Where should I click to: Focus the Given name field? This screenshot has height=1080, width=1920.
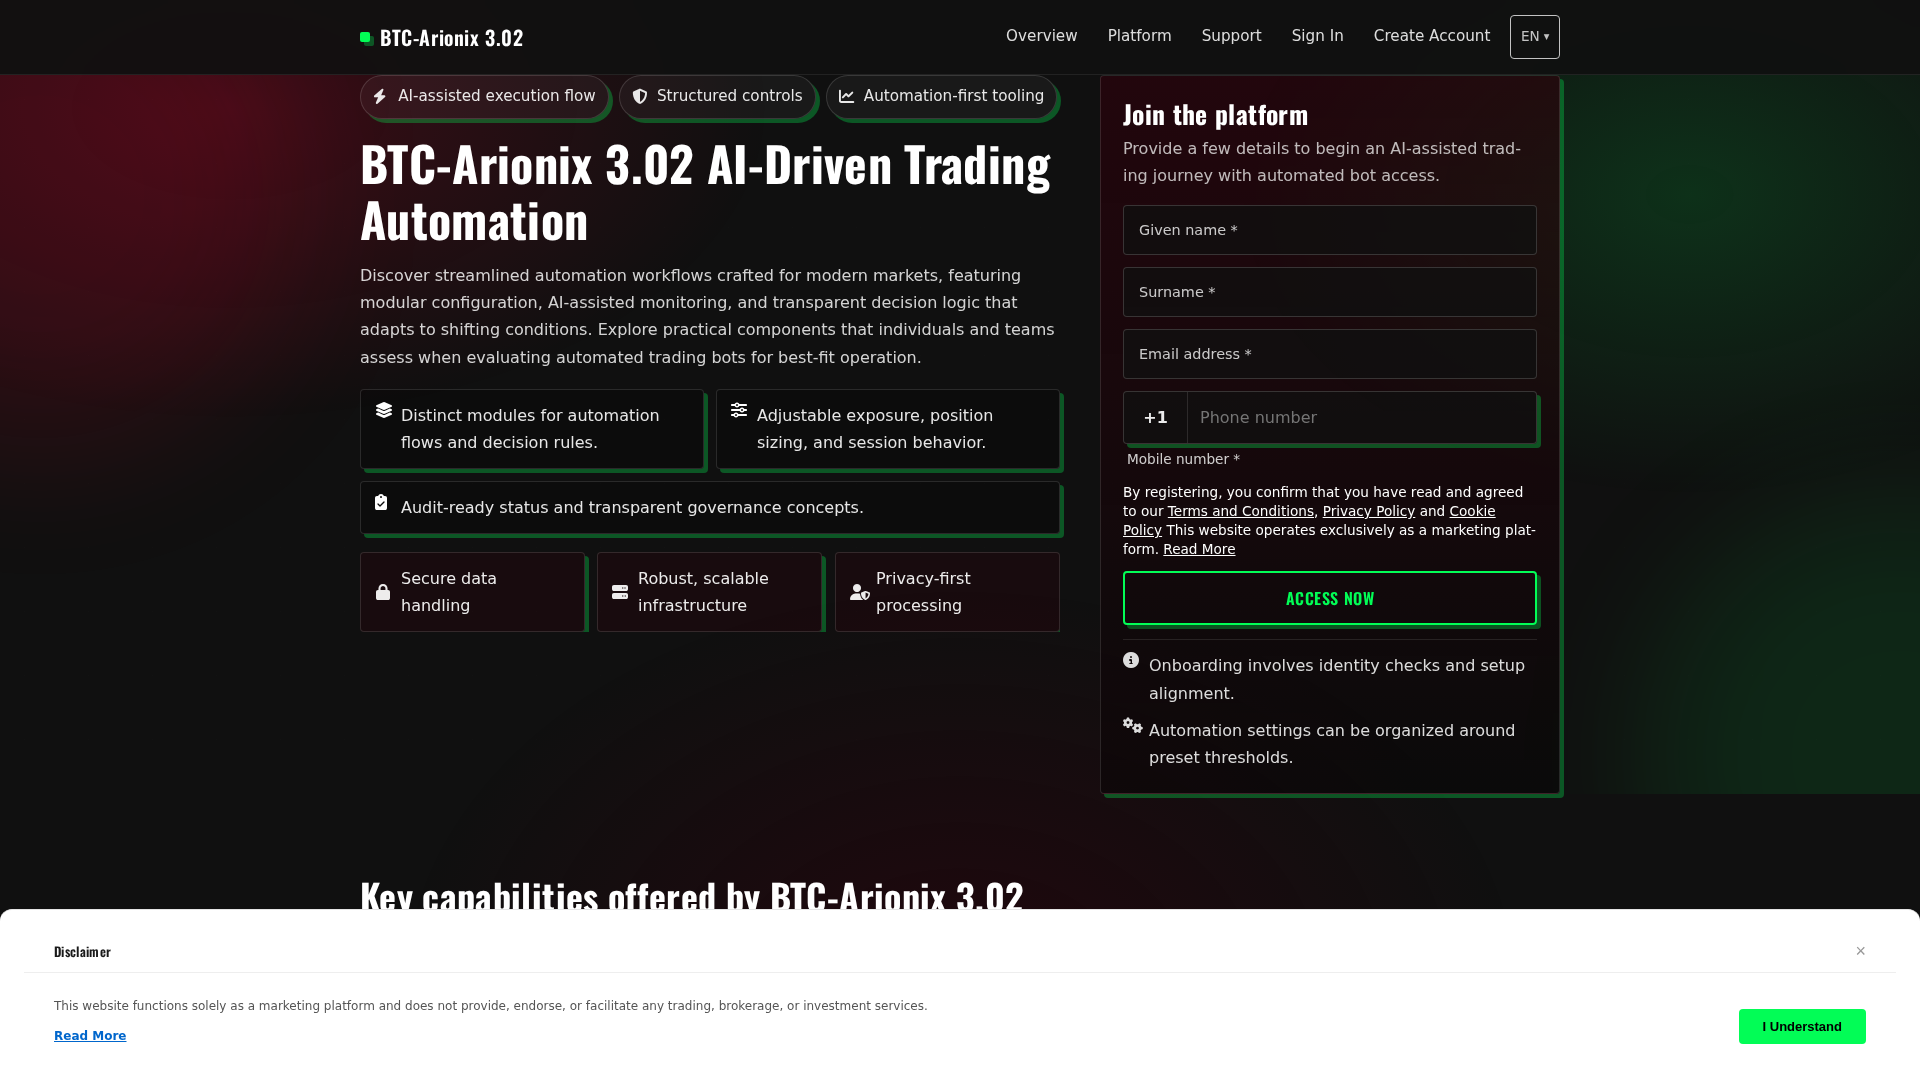pos(1330,230)
